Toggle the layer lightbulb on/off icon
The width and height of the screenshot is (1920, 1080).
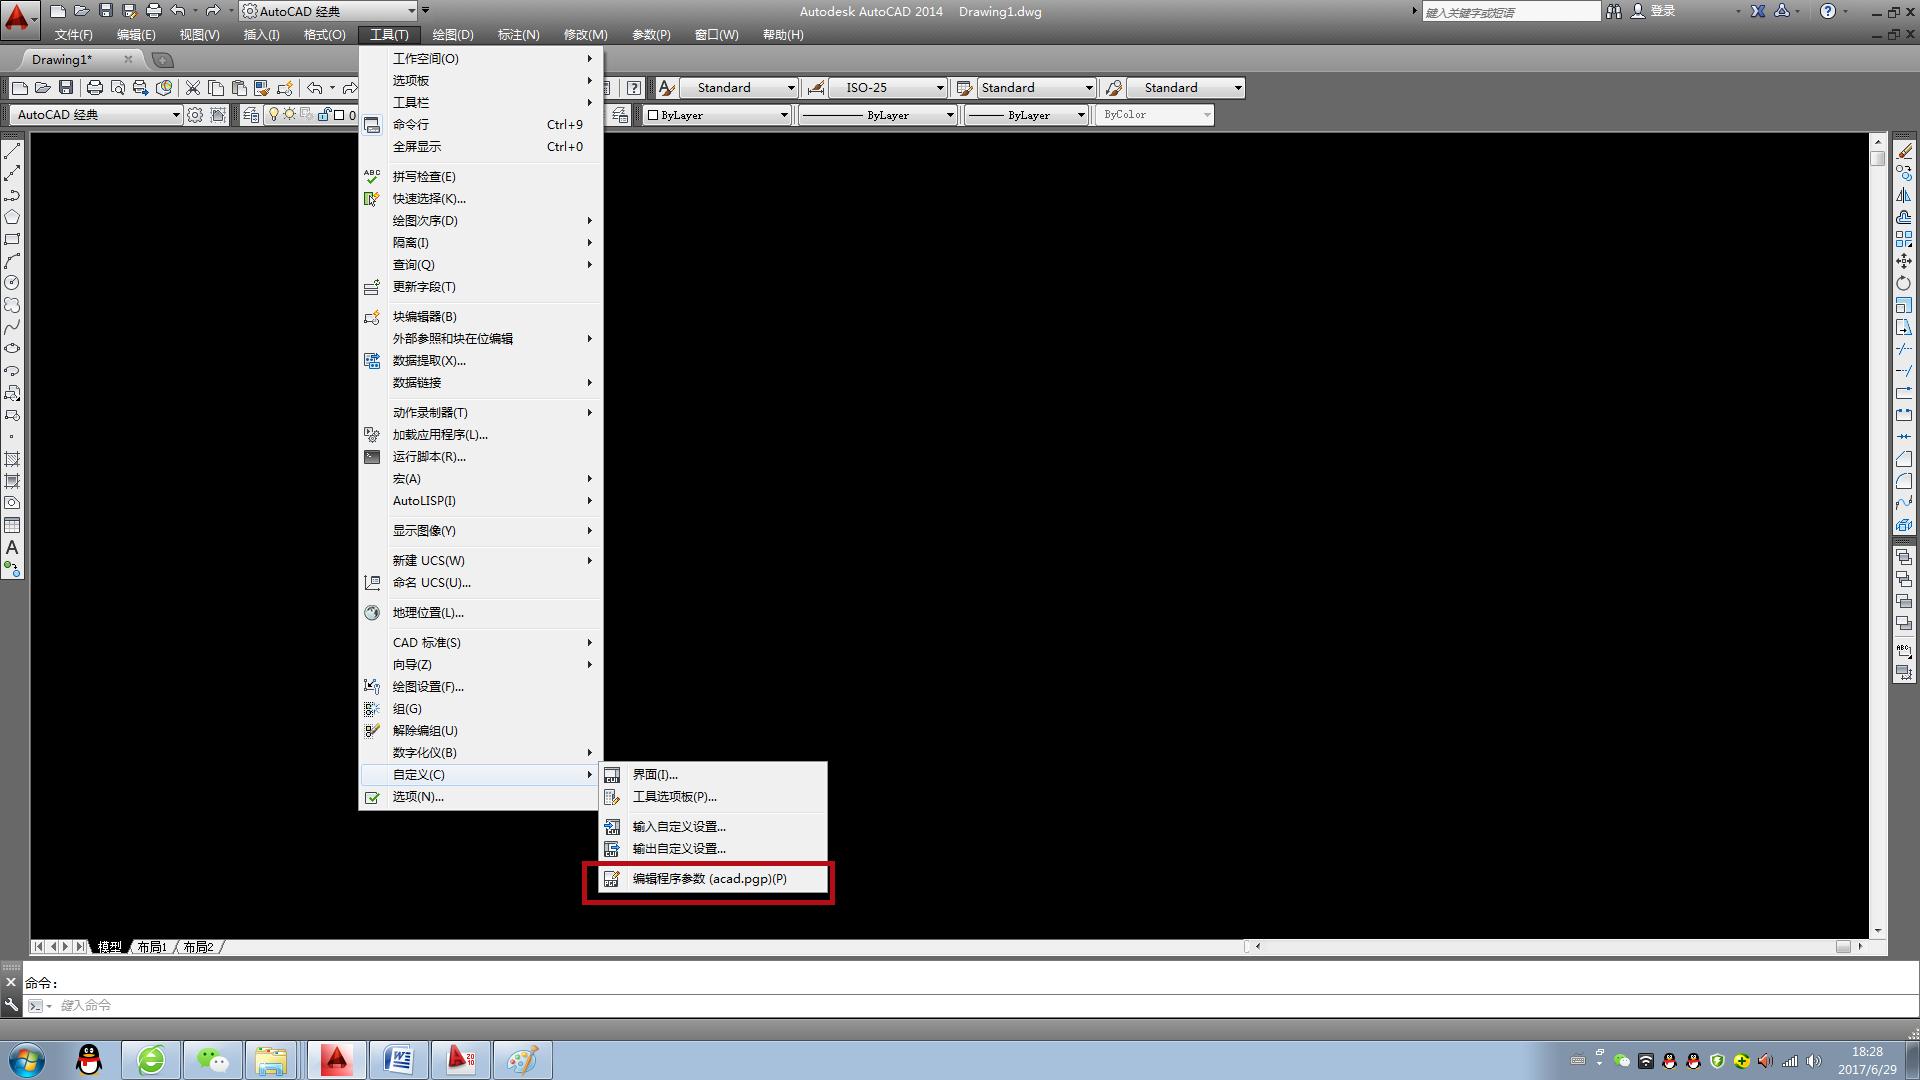coord(273,115)
